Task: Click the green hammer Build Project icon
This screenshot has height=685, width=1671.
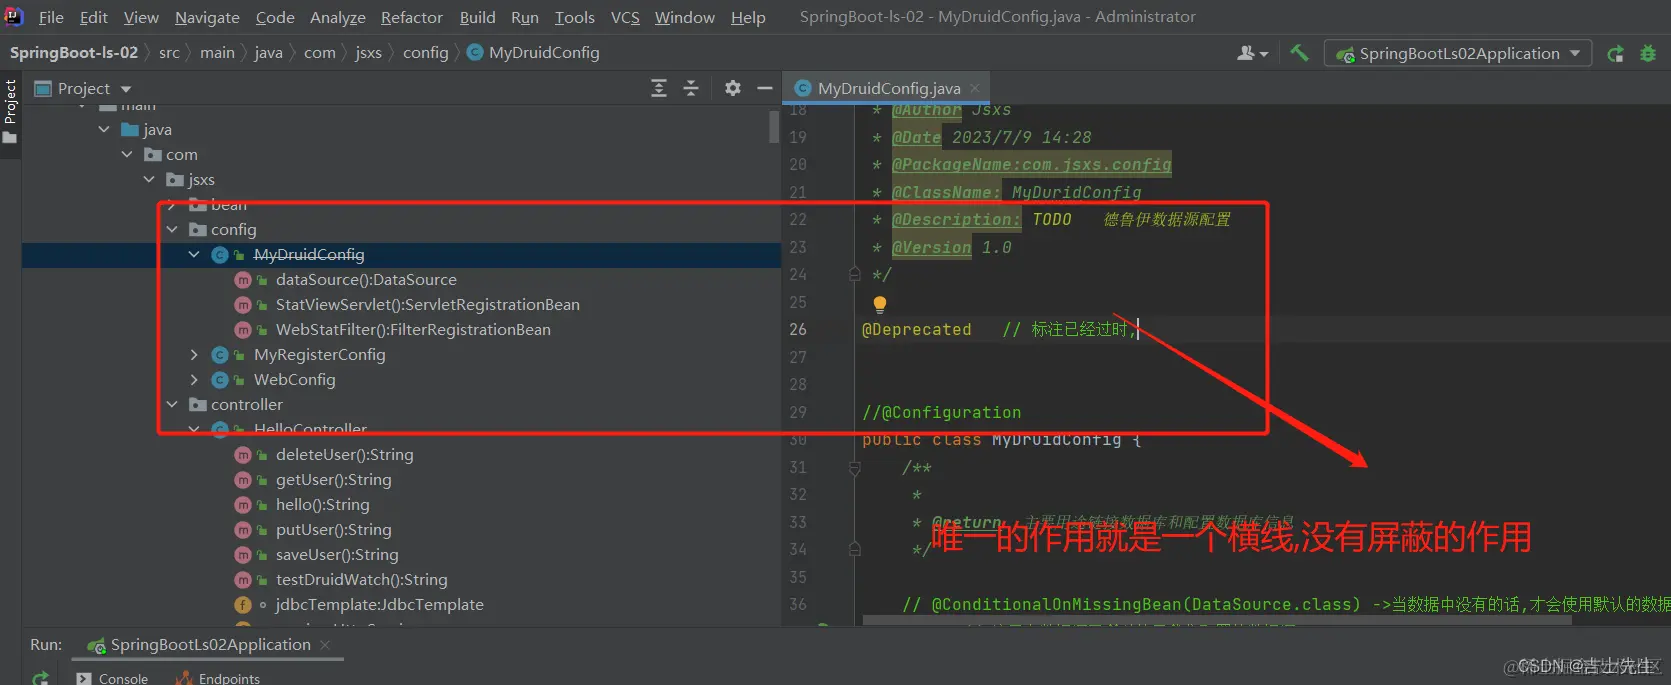Action: click(x=1299, y=53)
